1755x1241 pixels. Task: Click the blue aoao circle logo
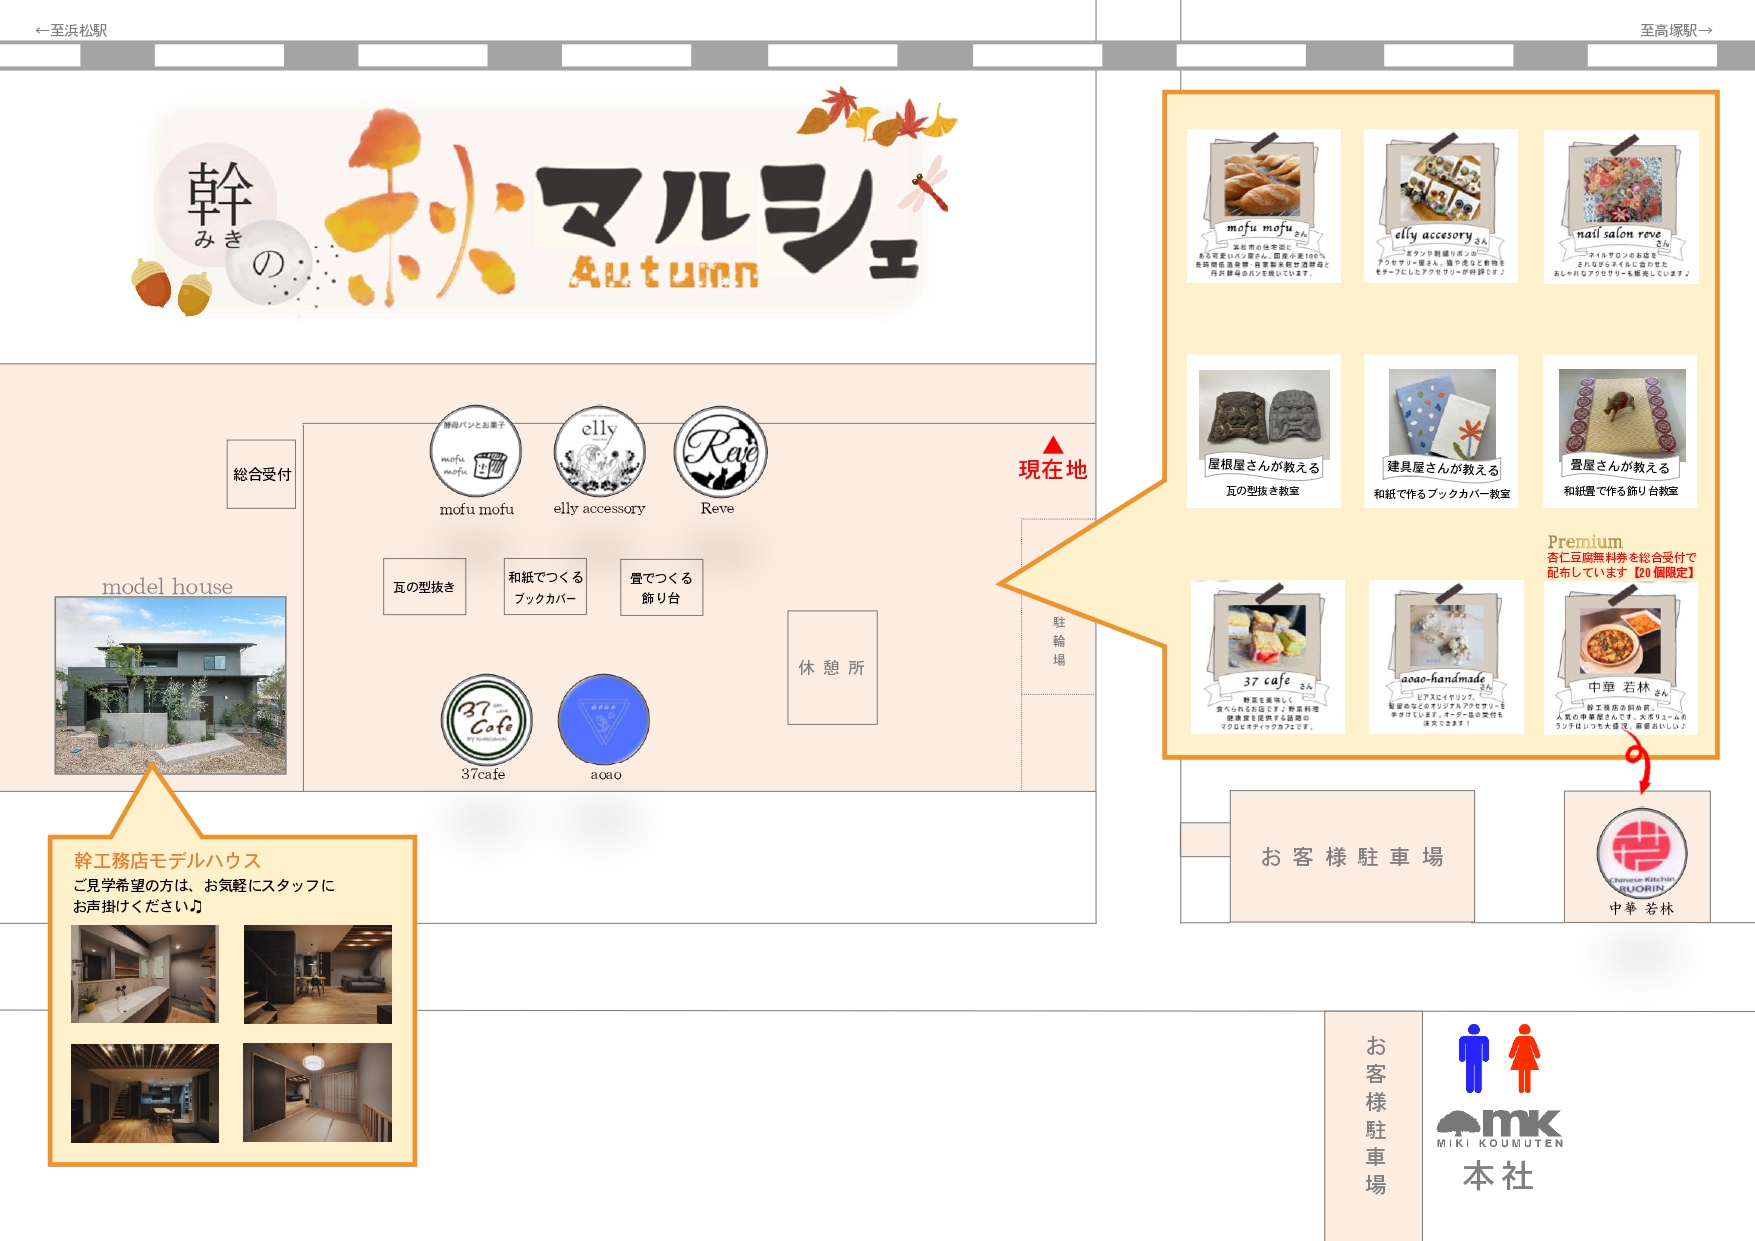(604, 720)
